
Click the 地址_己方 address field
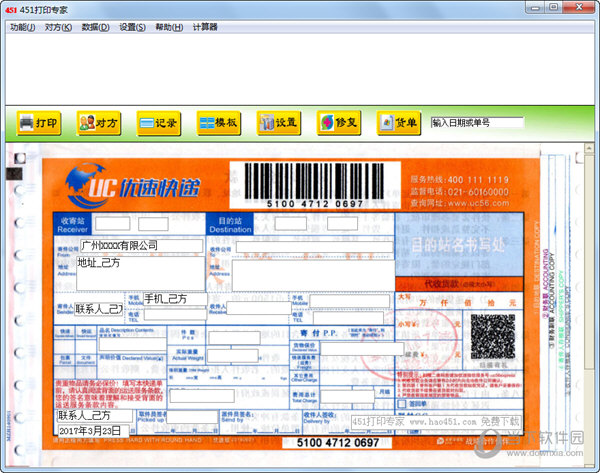pos(140,274)
